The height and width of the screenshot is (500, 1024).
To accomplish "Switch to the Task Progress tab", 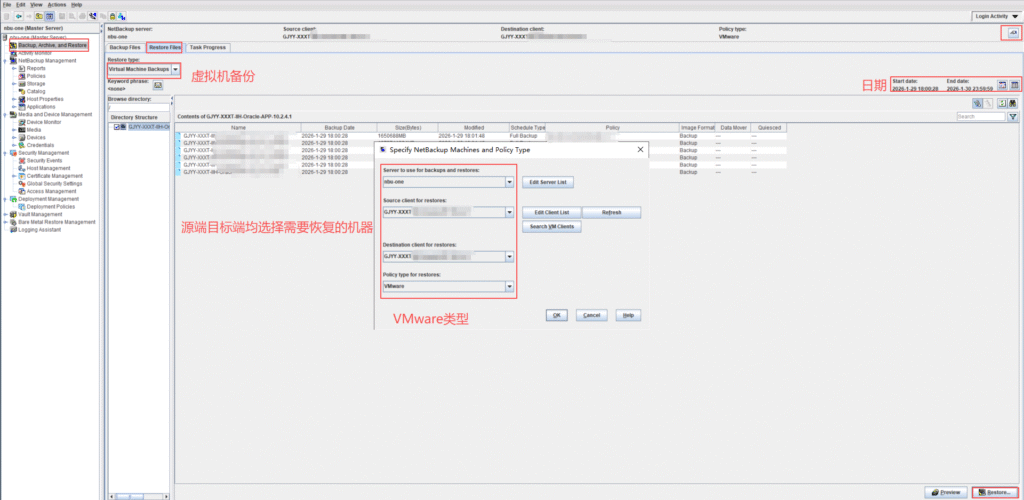I will [208, 47].
